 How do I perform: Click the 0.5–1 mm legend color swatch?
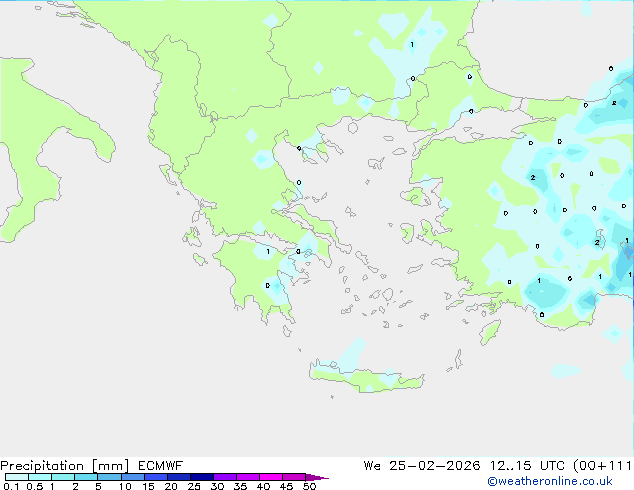pyautogui.click(x=40, y=477)
